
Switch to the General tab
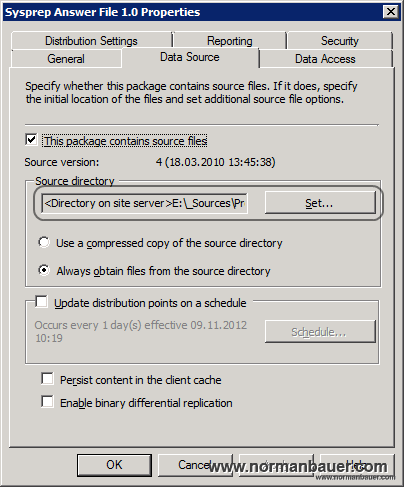coord(66,59)
